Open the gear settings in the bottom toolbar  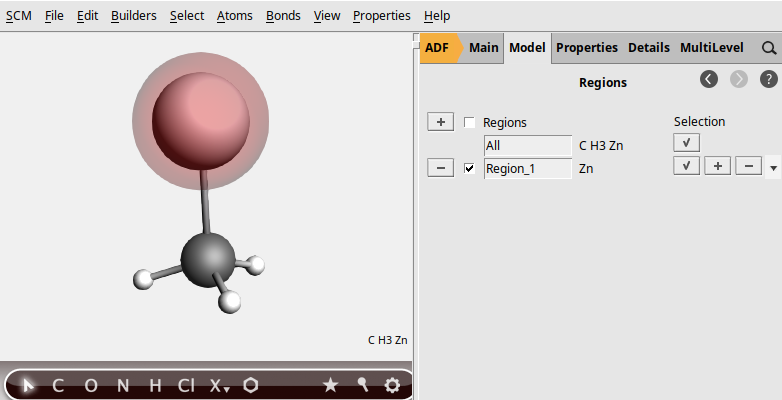392,385
